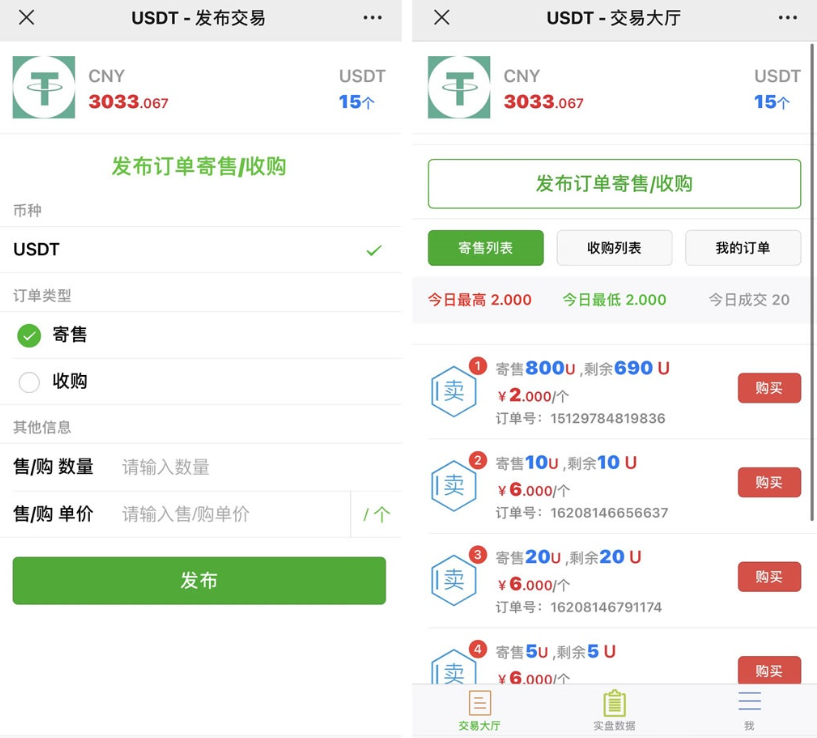Switch to the 寄售列表 tab

[x=486, y=248]
